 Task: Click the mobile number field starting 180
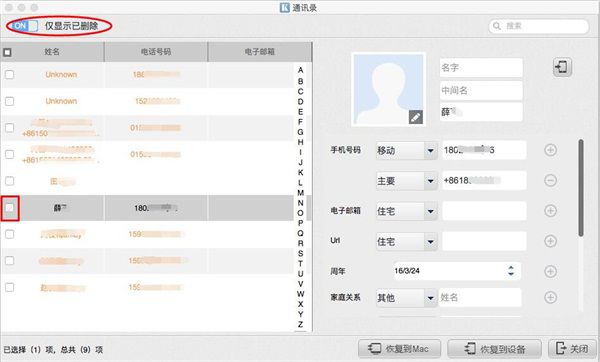484,150
